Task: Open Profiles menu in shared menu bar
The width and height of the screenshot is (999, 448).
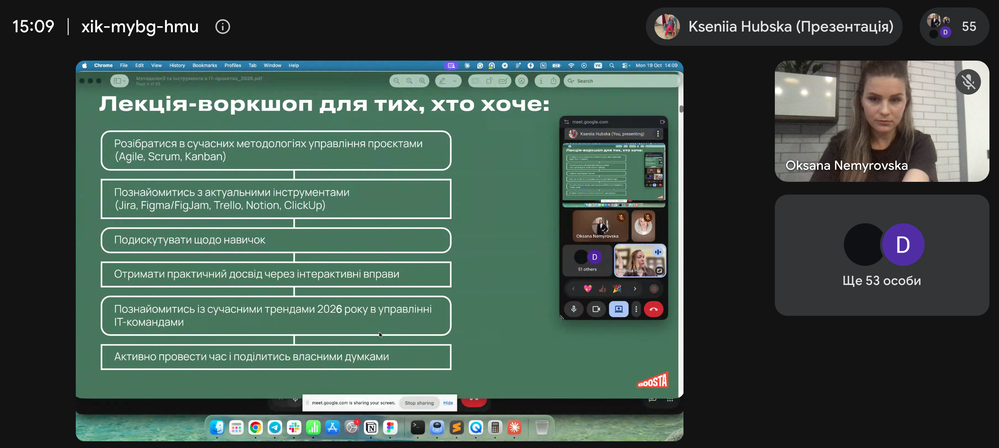Action: pyautogui.click(x=233, y=65)
